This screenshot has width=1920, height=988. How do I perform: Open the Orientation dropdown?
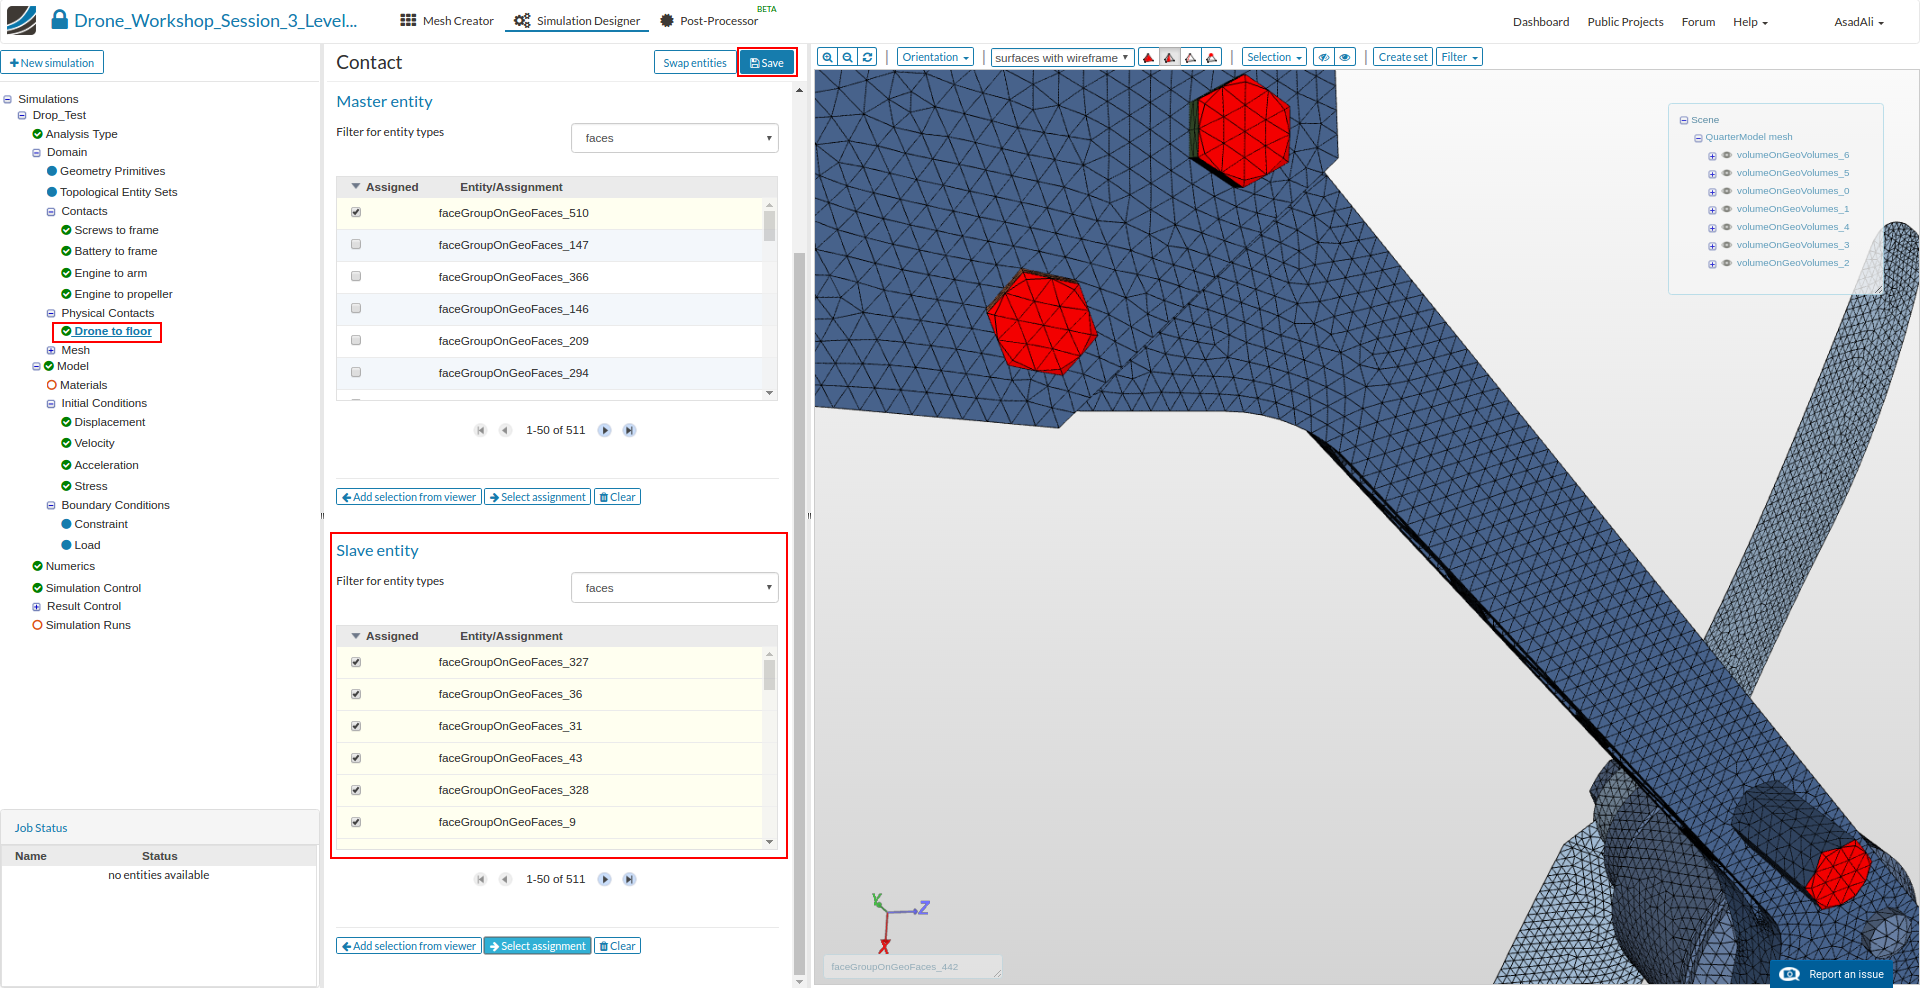coord(935,58)
